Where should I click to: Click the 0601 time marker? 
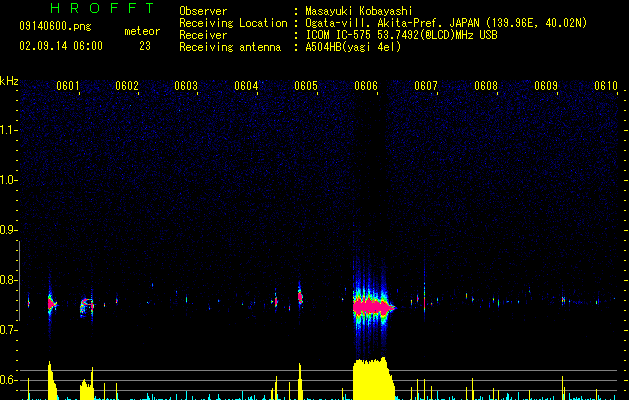pos(67,86)
